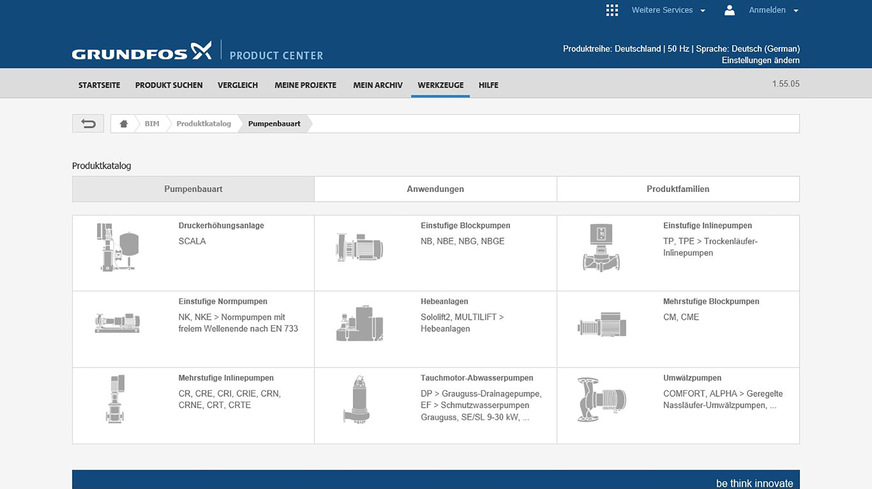Open the HILFE menu item
The image size is (872, 489).
pos(488,85)
